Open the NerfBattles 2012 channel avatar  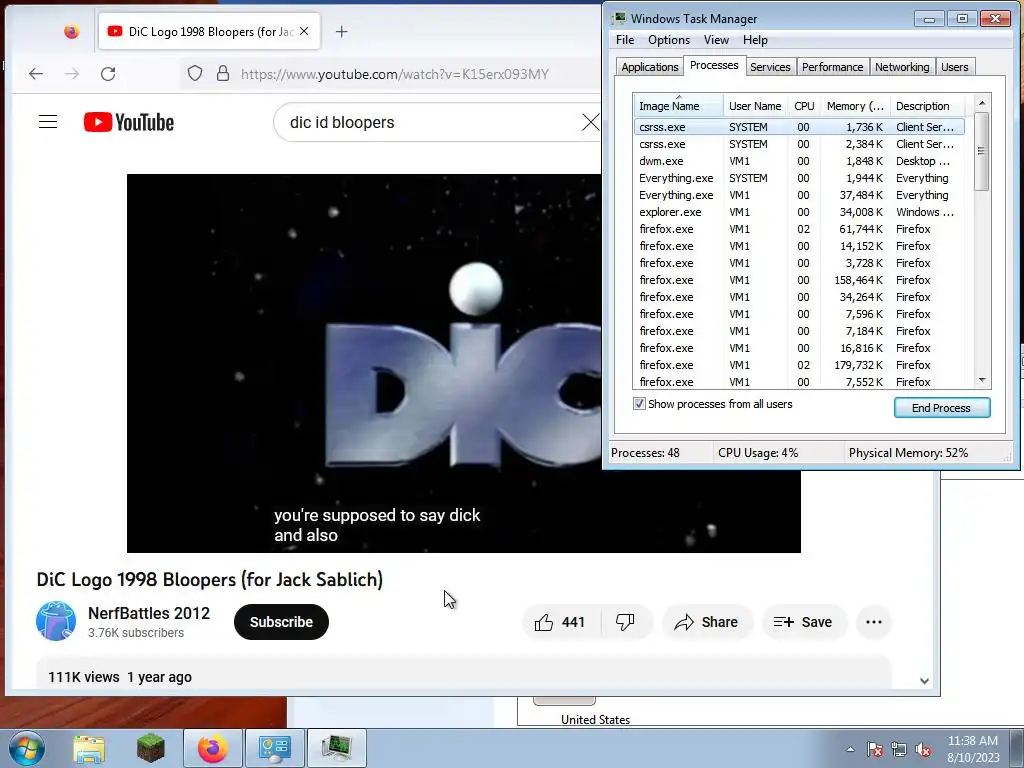click(x=56, y=621)
